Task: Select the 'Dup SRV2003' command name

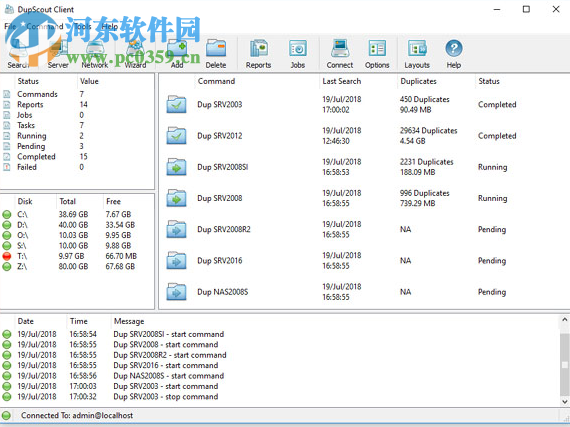Action: point(220,105)
